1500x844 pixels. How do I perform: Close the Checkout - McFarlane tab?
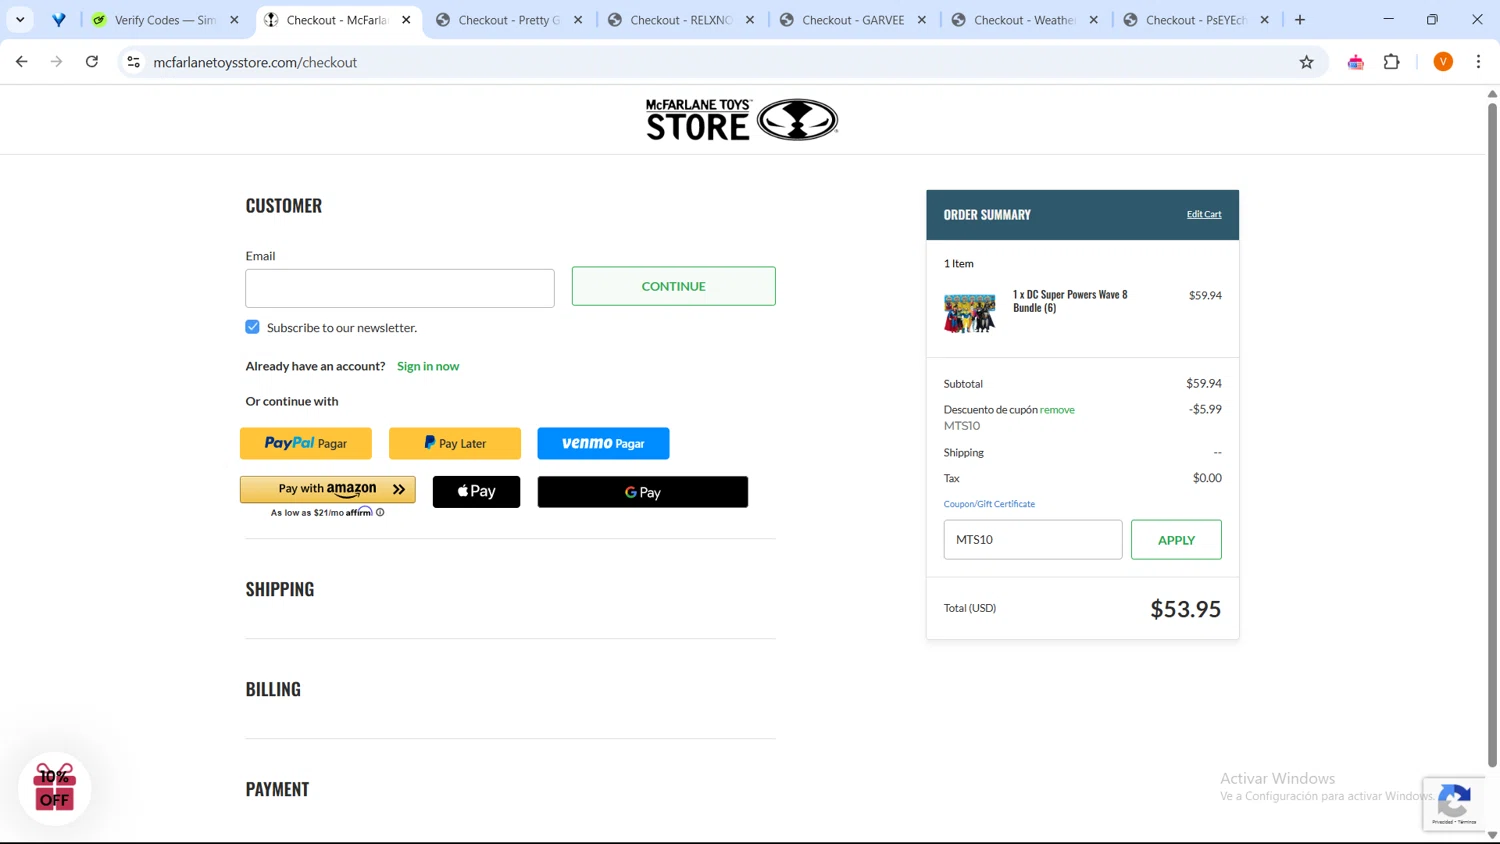[406, 20]
